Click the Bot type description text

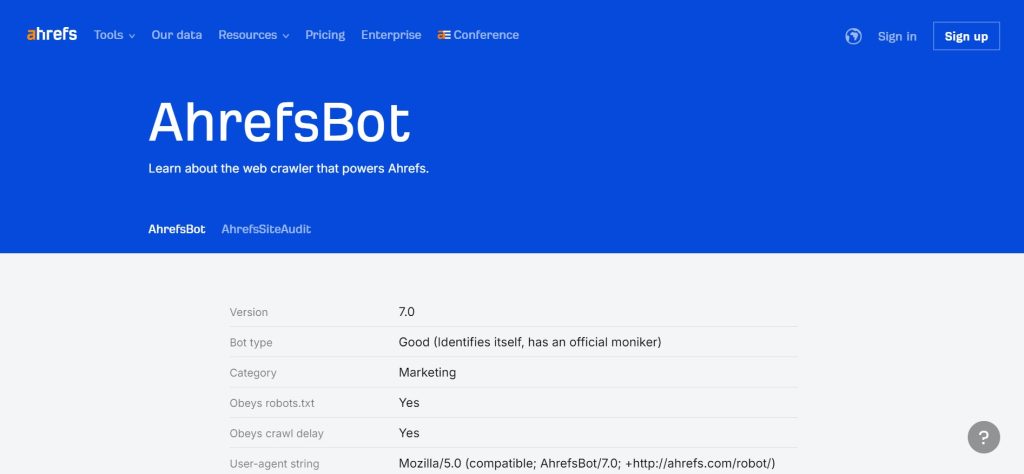(529, 342)
